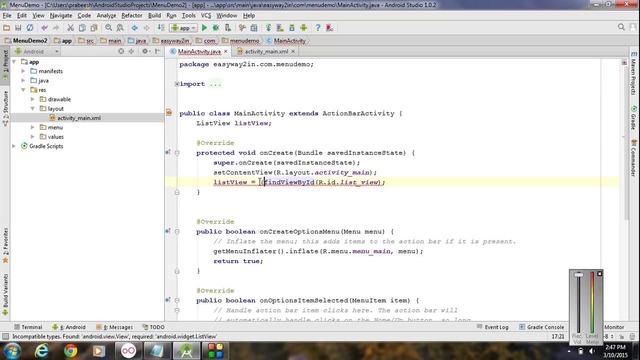Expand the values folder
This screenshot has width=640, height=360.
33,137
